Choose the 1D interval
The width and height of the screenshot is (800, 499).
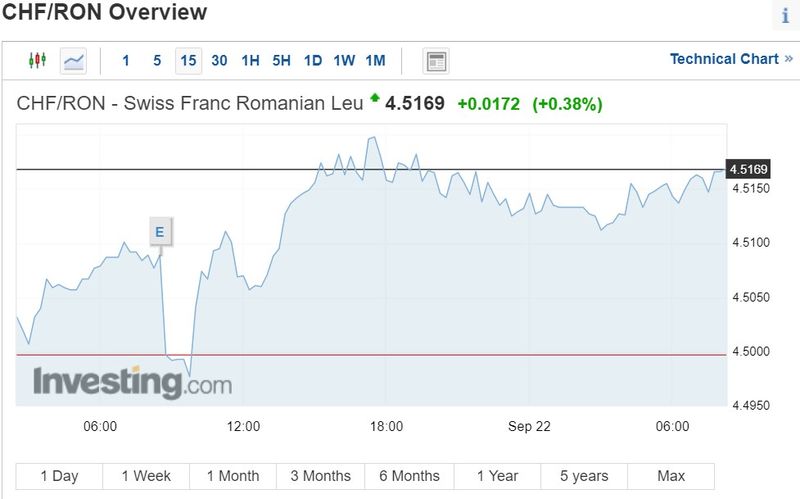point(313,61)
